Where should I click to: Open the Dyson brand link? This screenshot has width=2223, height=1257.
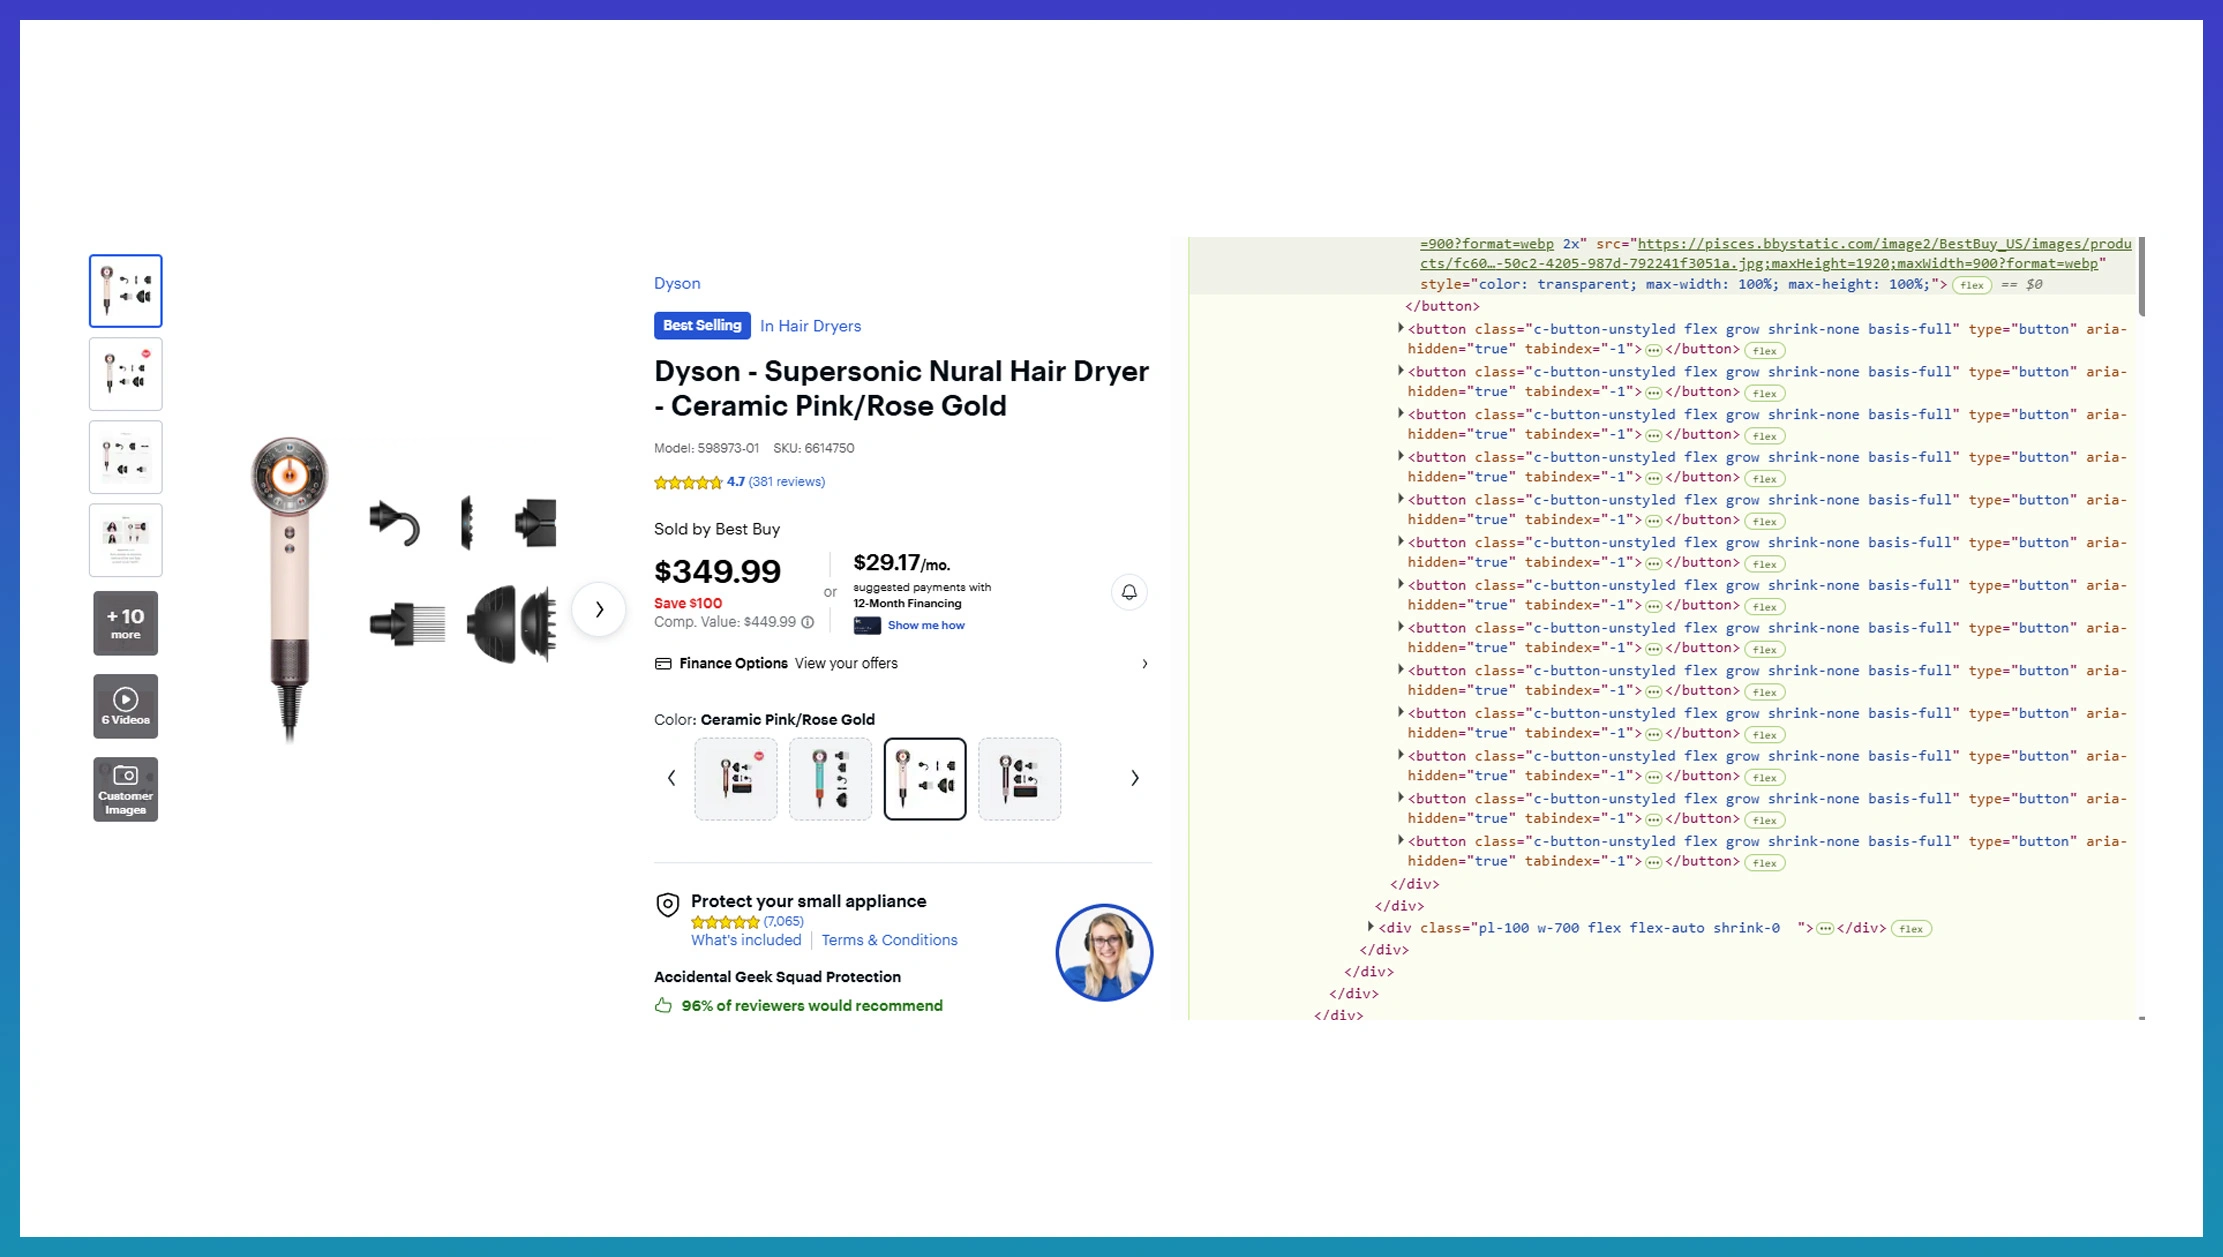[x=677, y=283]
